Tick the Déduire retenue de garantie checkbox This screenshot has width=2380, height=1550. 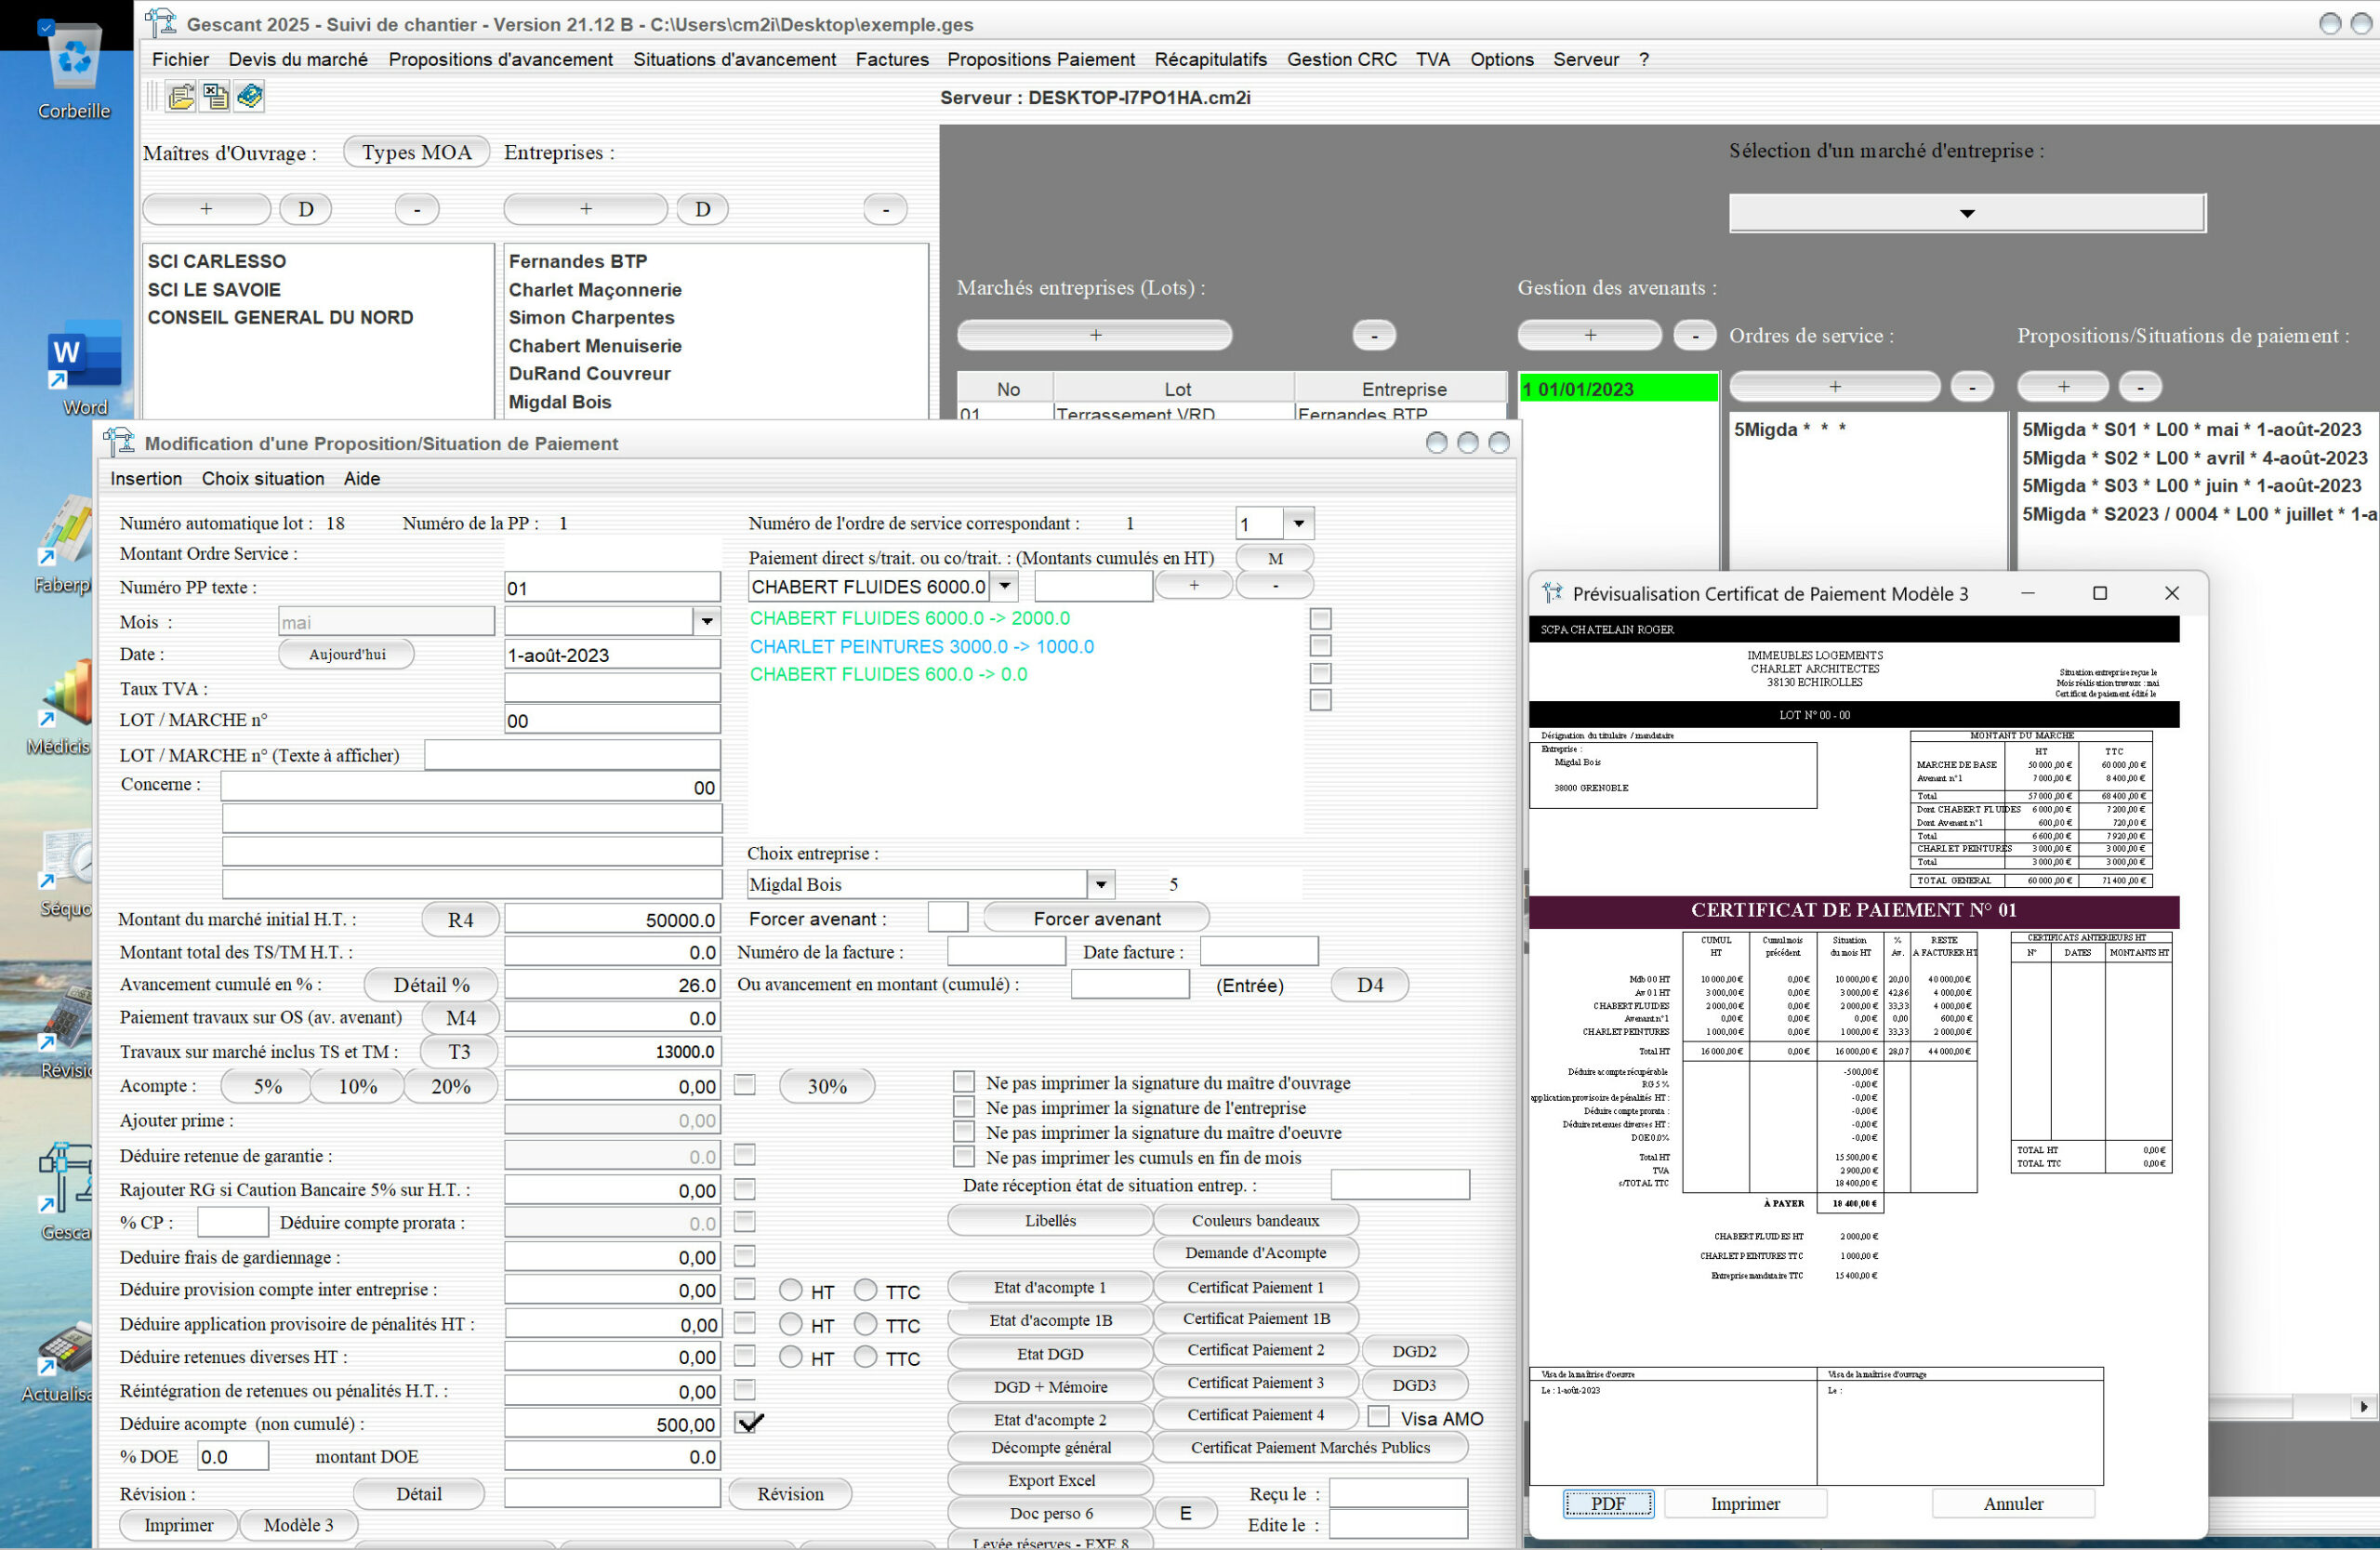click(745, 1155)
